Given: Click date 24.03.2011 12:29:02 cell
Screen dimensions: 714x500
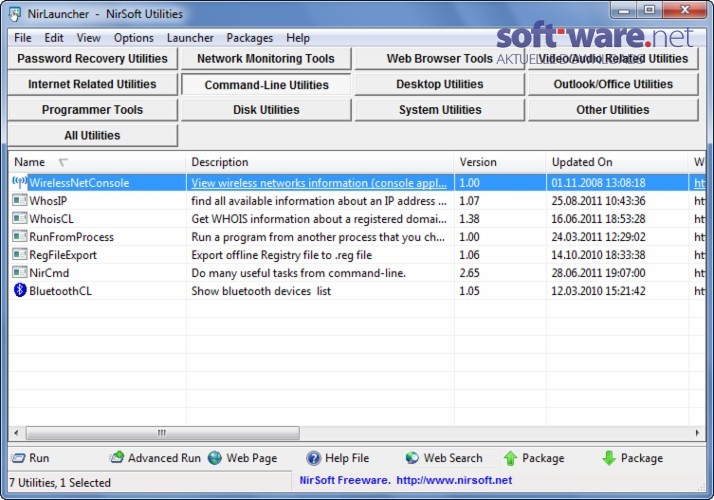Looking at the screenshot, I should (598, 237).
